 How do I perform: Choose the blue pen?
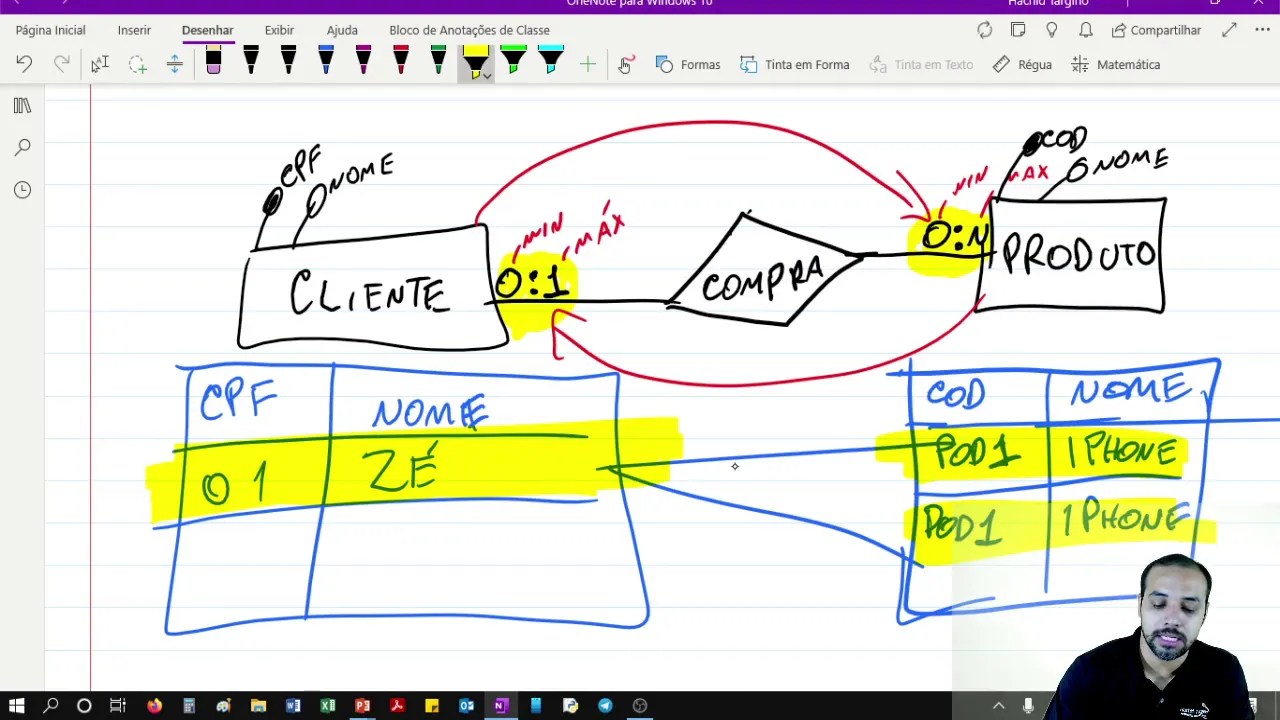coord(326,62)
